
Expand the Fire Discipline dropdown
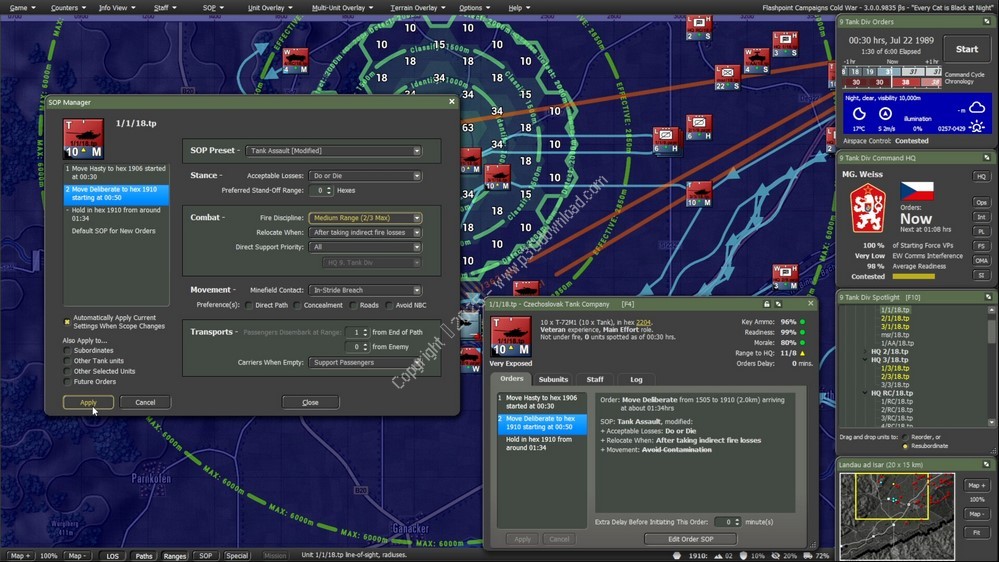point(364,218)
